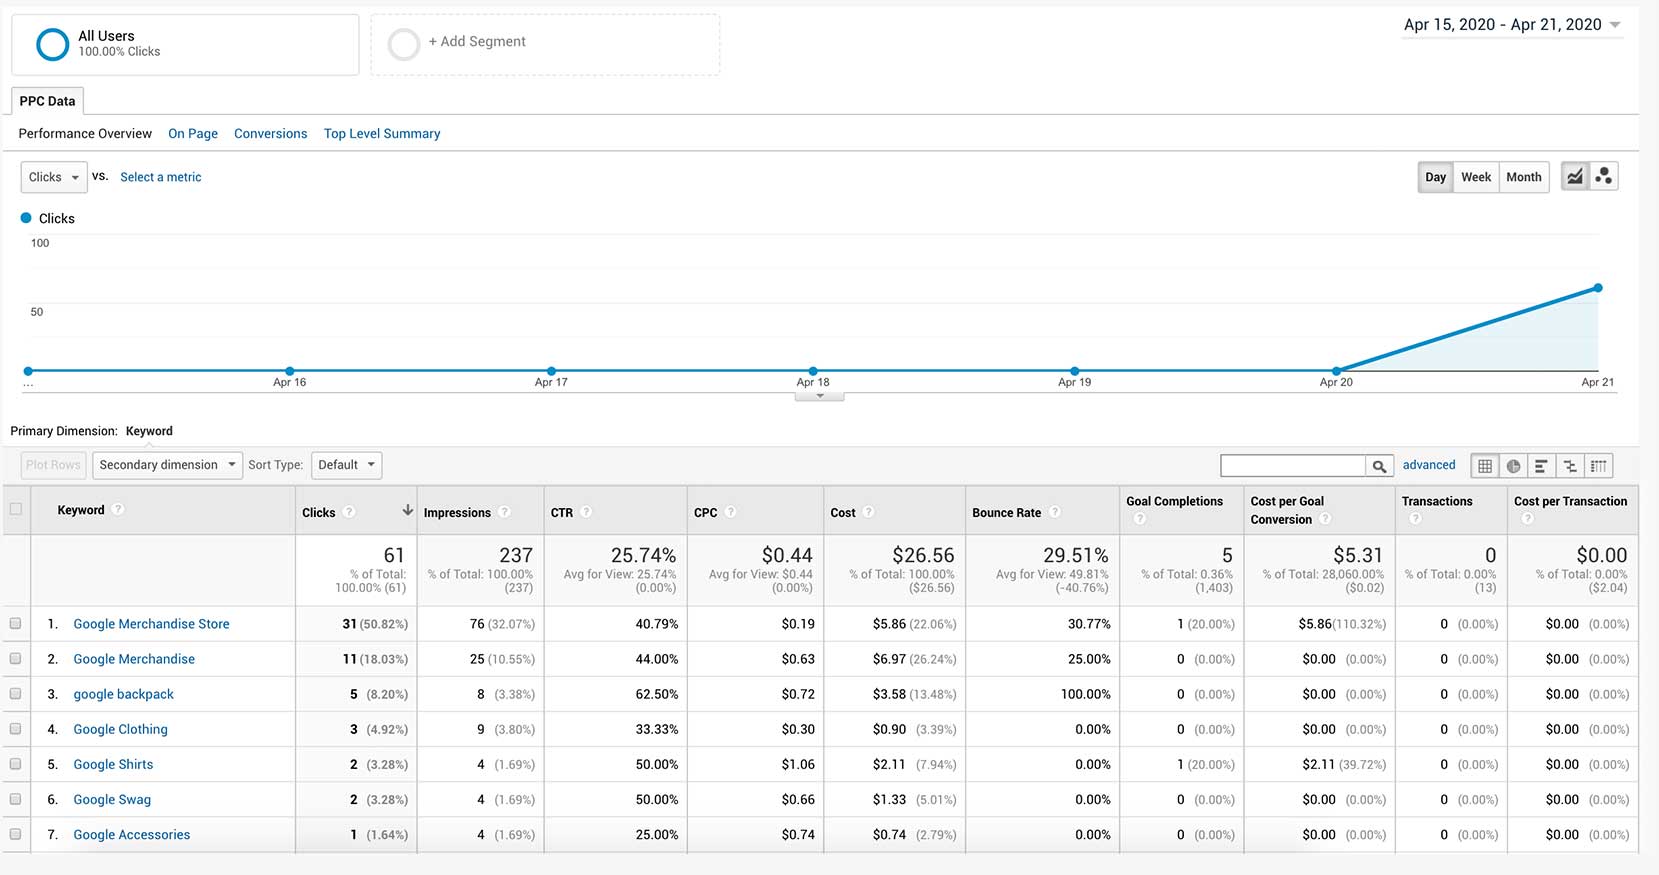This screenshot has width=1659, height=875.
Task: Open the Sort Type Default dropdown
Action: 346,465
